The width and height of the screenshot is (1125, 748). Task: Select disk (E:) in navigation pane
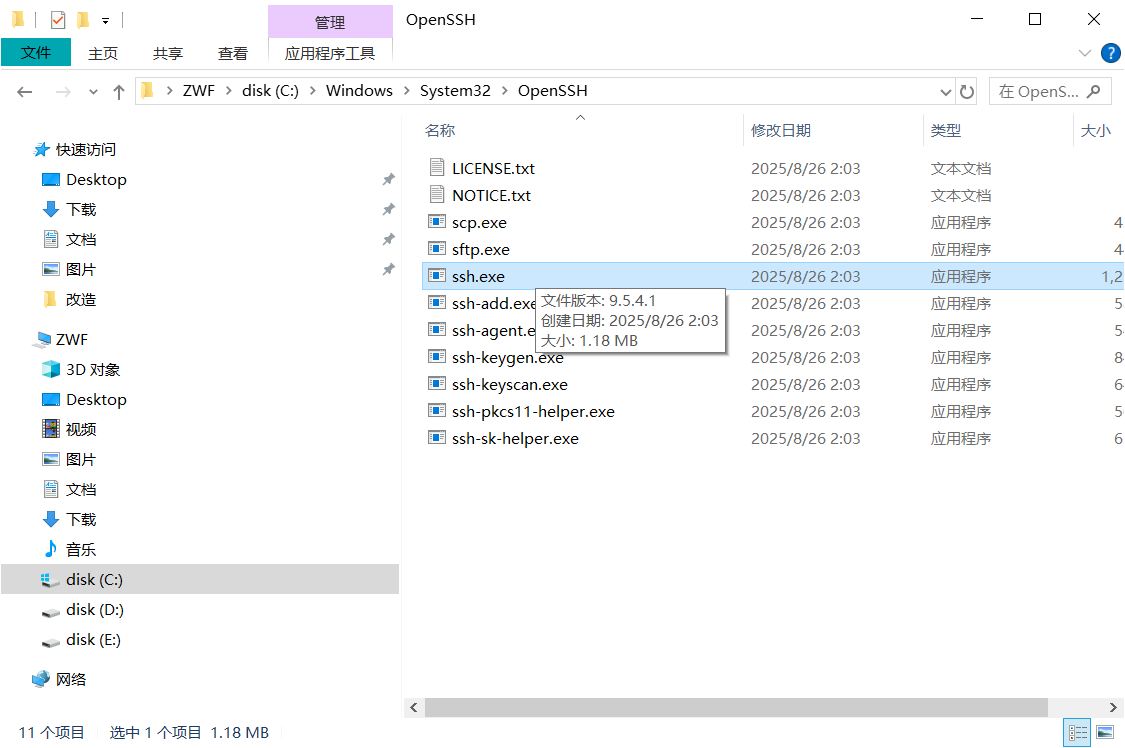pos(93,640)
